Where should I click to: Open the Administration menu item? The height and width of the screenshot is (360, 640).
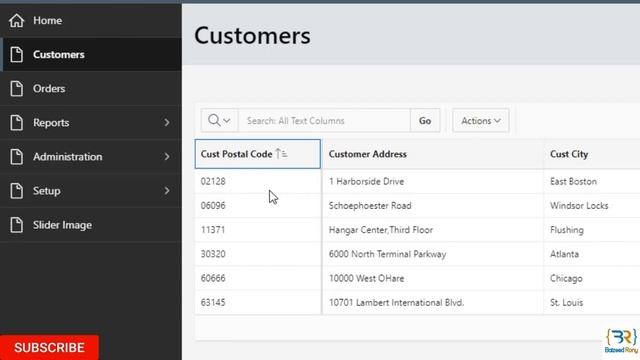tap(91, 157)
